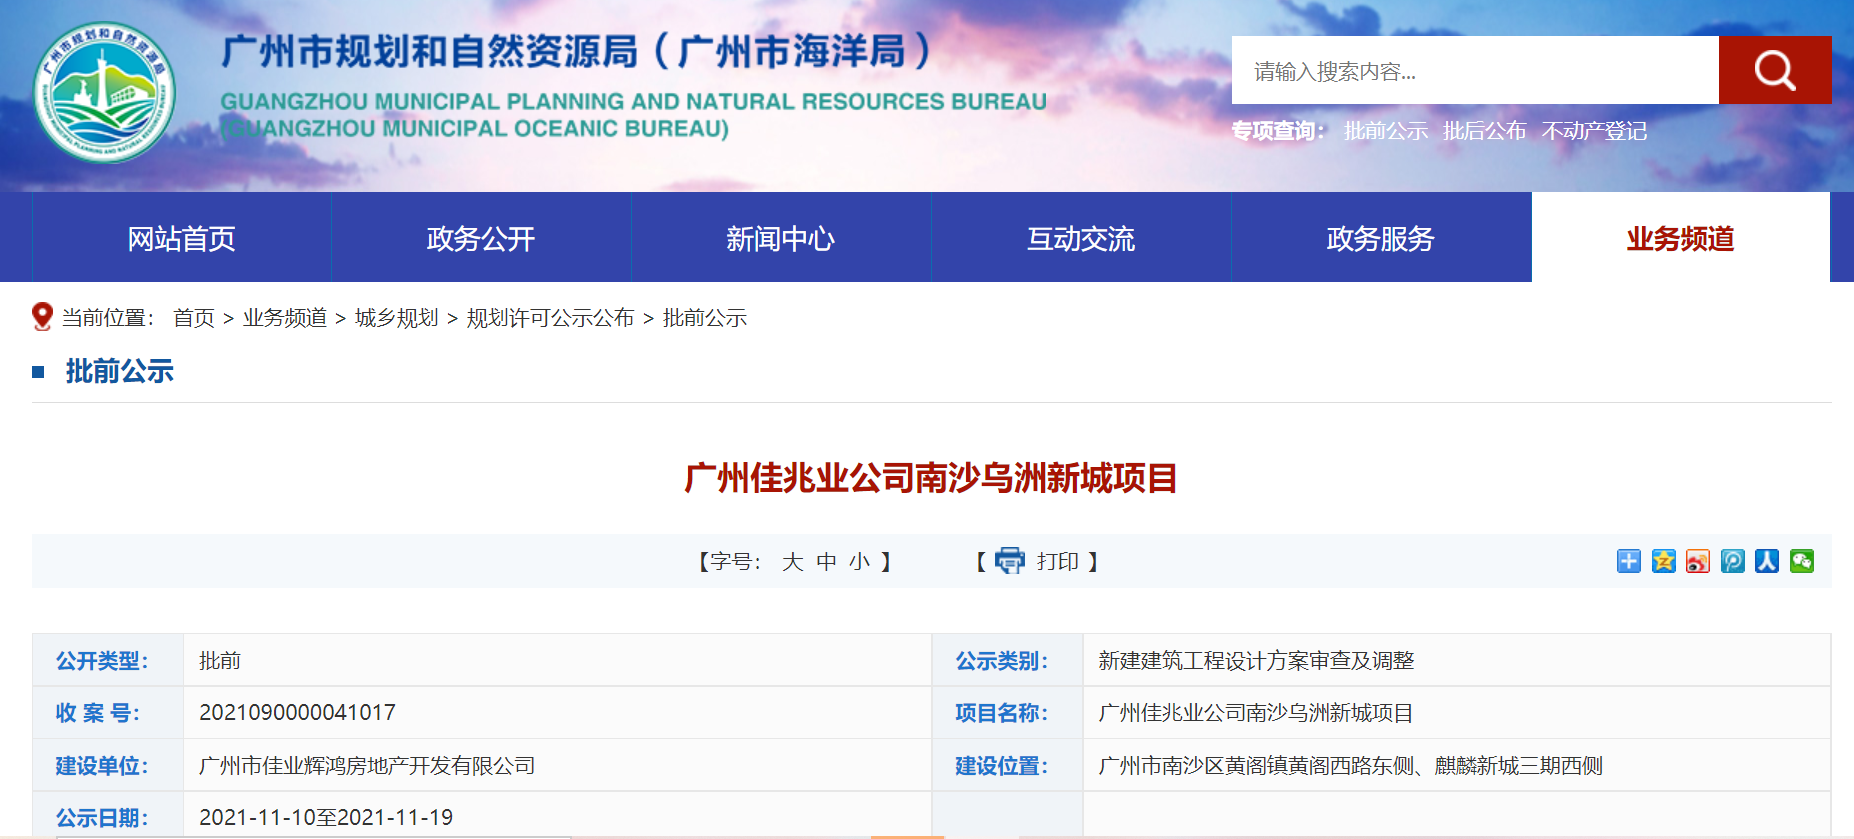Click the 当前位置 breadcrumb label
Viewport: 1854px width, 839px height.
(108, 318)
